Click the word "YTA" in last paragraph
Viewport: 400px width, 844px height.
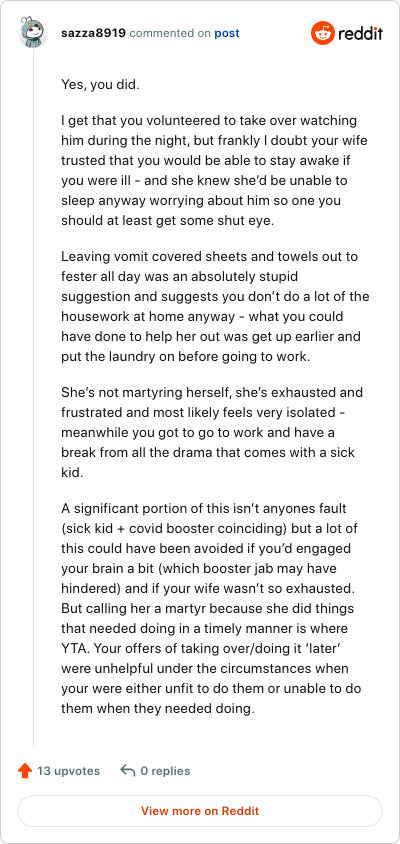point(73,648)
